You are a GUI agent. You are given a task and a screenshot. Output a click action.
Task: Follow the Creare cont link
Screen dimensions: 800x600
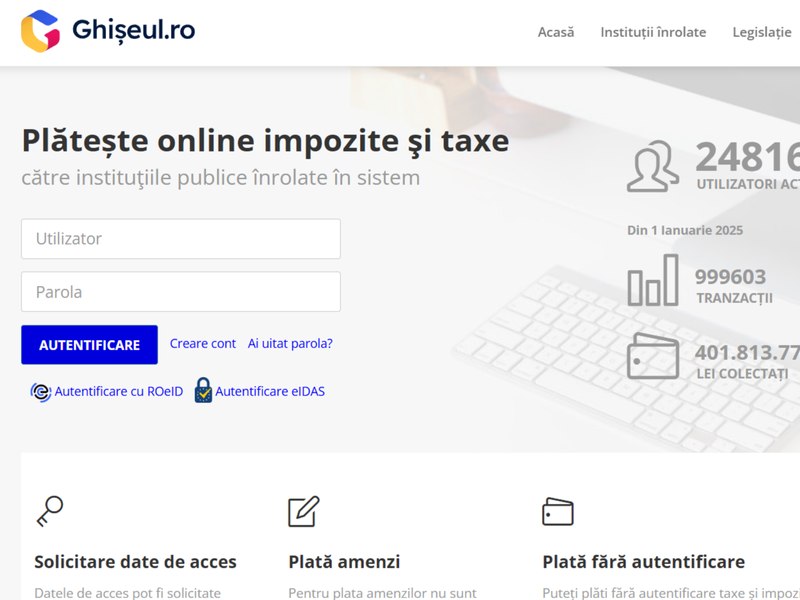click(203, 343)
